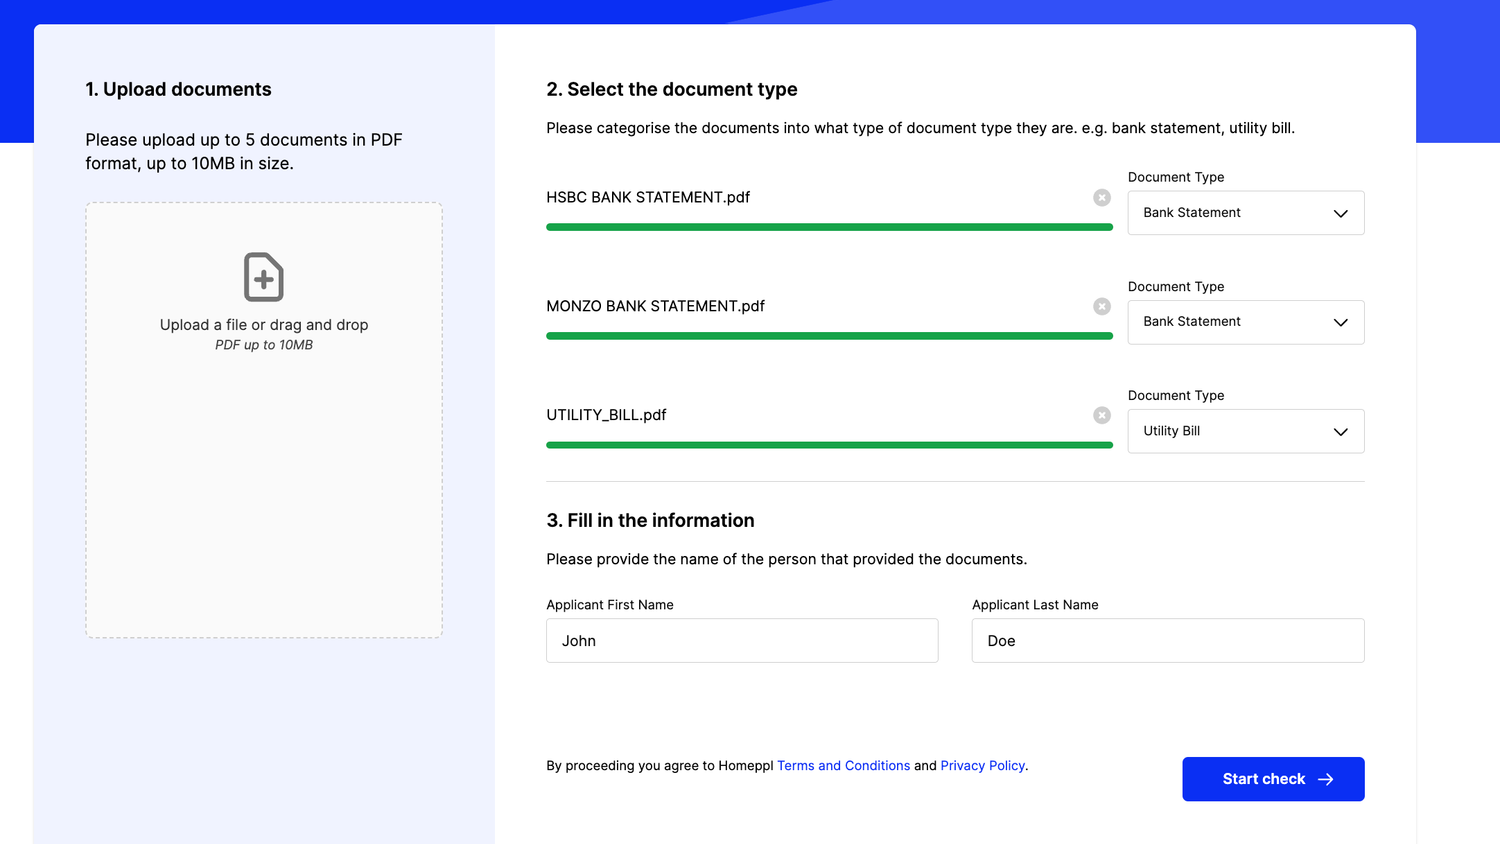Open the document type dropdown for MONZO statement
Viewport: 1500px width, 844px height.
pyautogui.click(x=1245, y=322)
